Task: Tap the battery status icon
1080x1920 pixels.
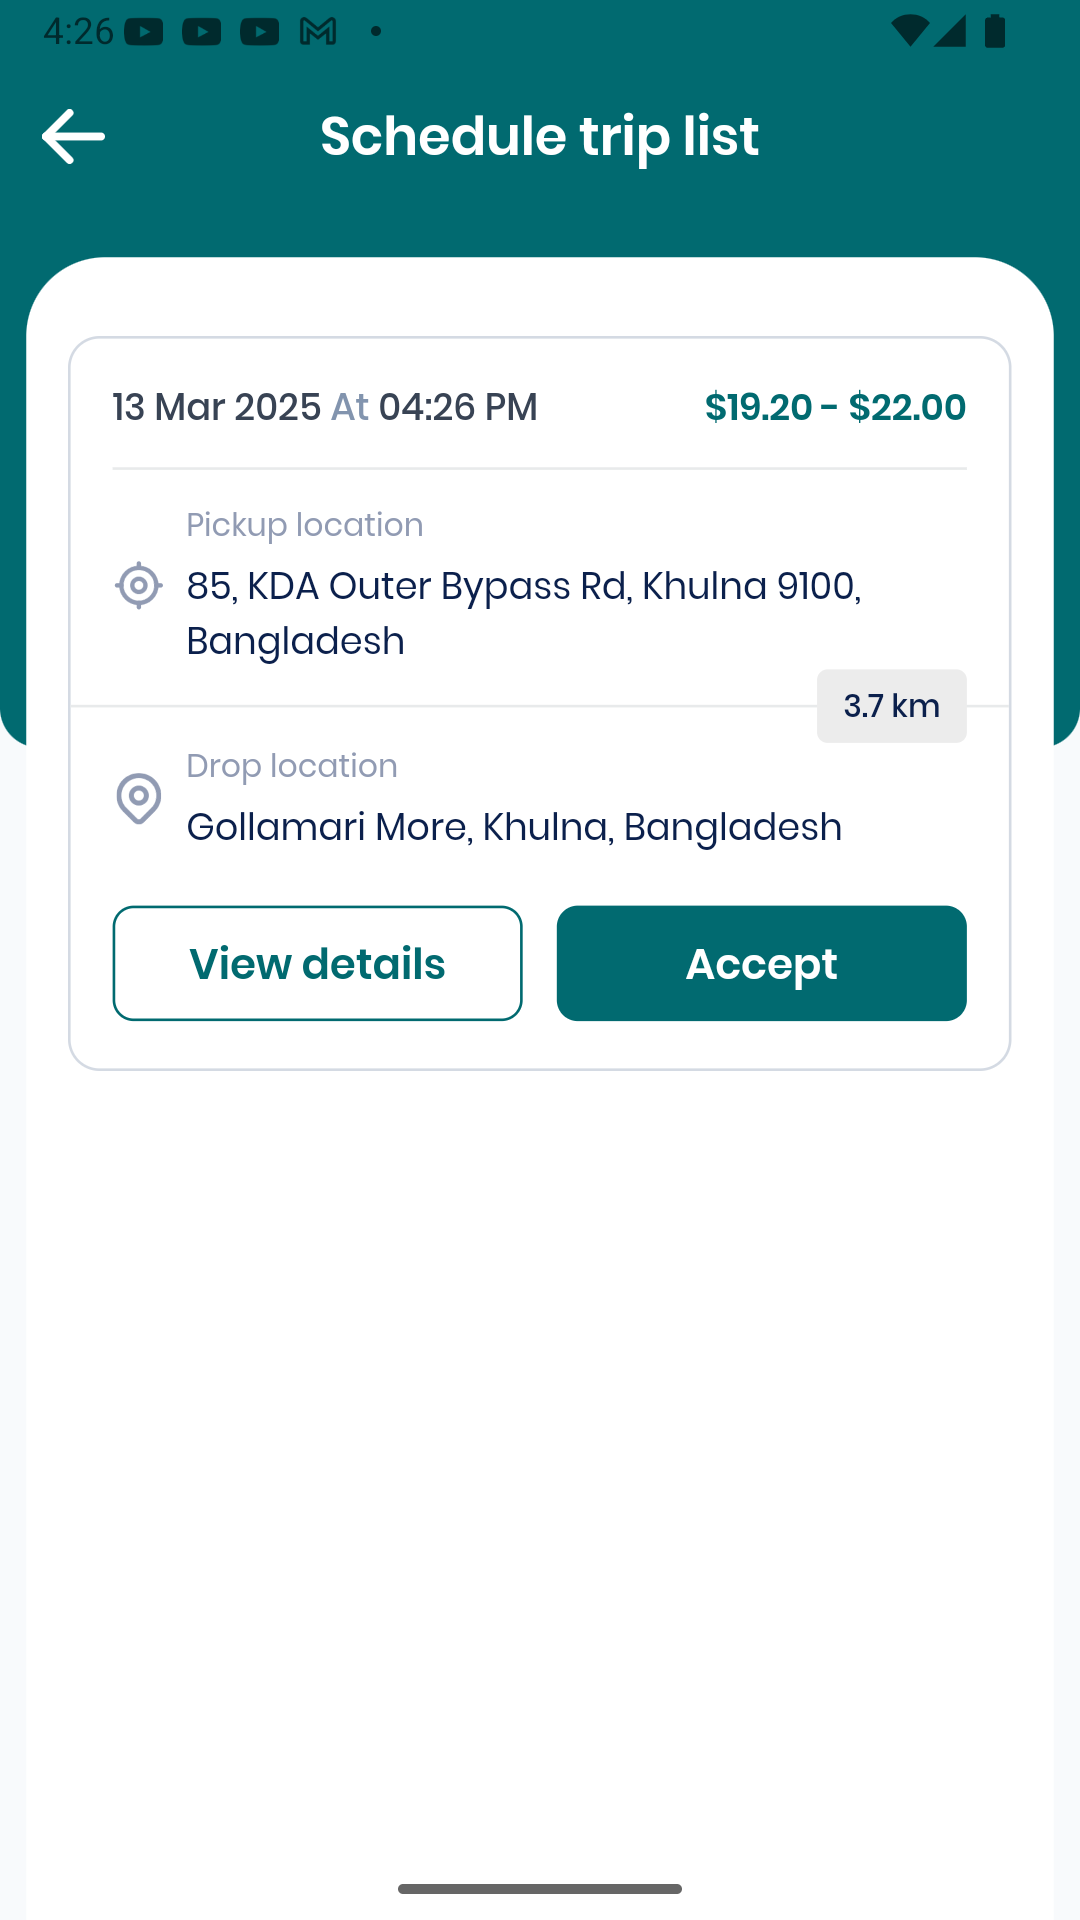Action: [995, 31]
